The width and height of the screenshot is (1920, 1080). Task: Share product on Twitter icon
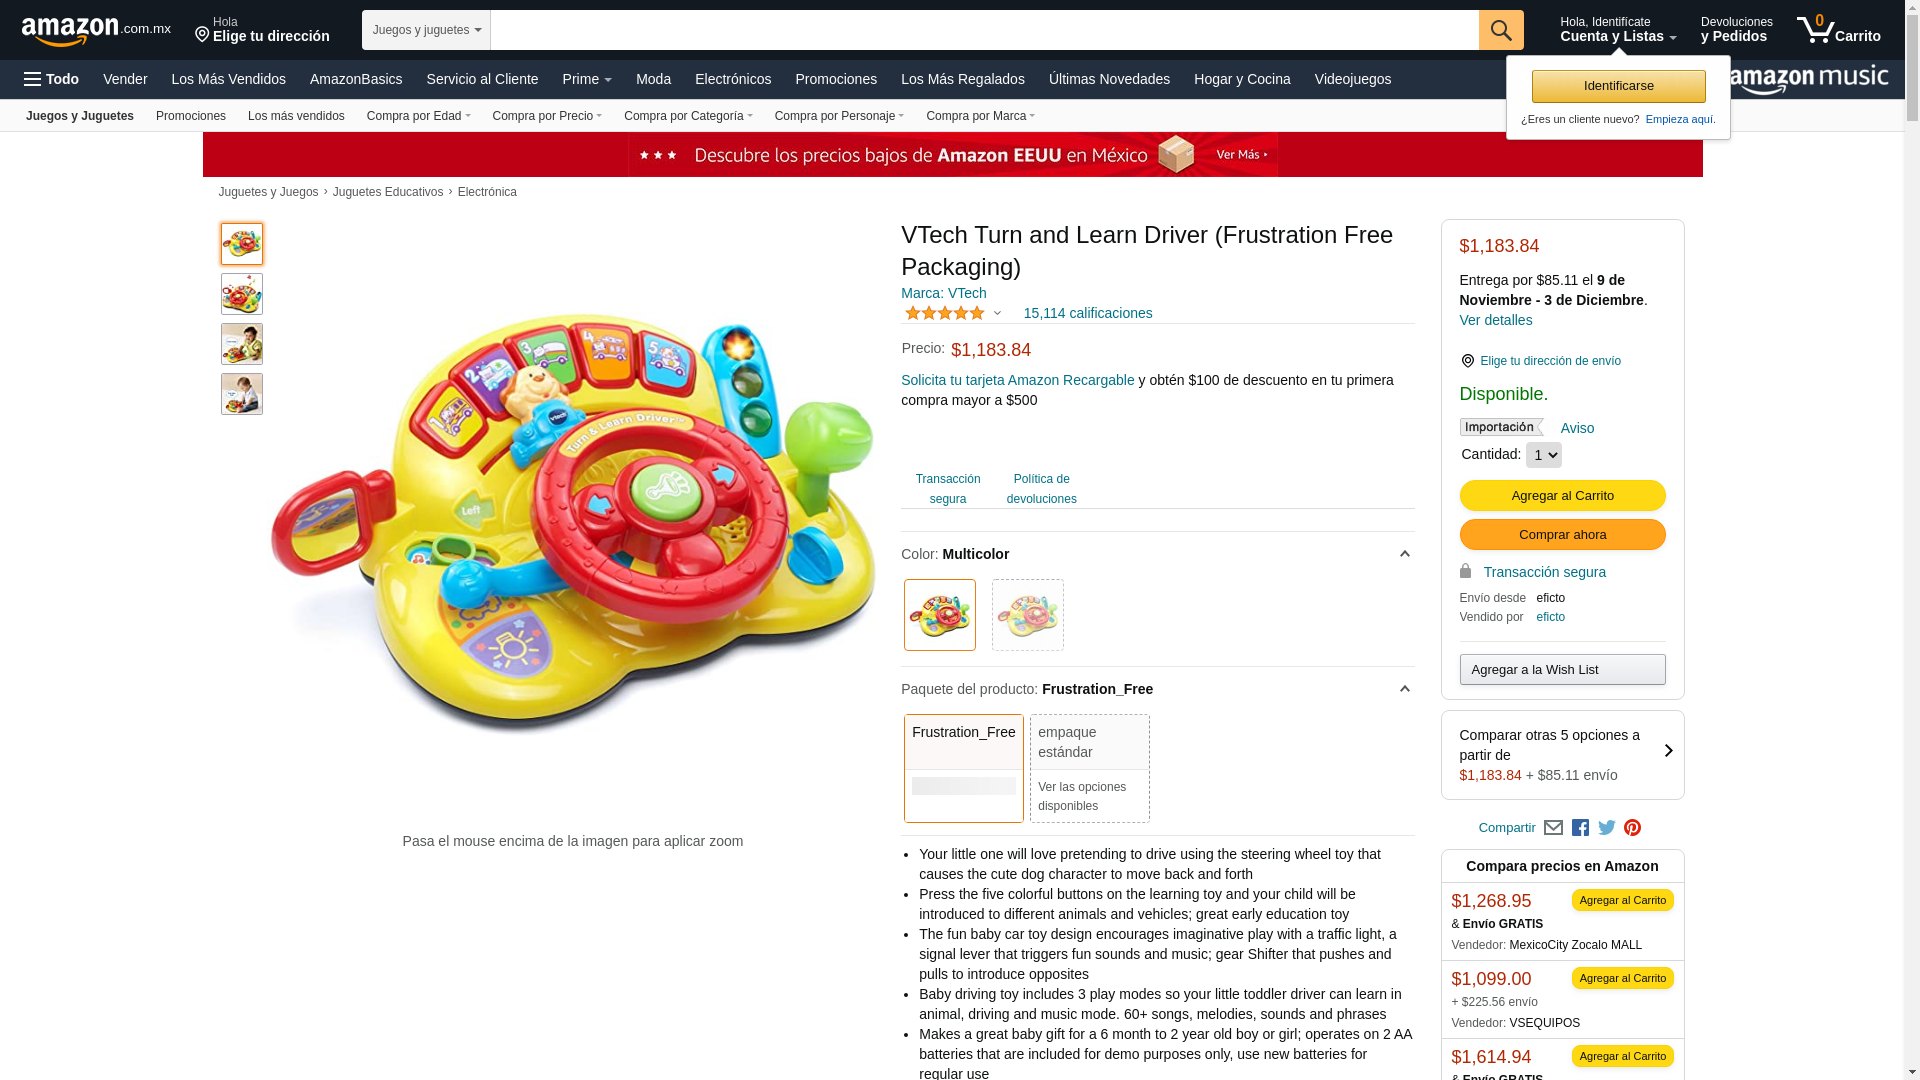(x=1607, y=828)
